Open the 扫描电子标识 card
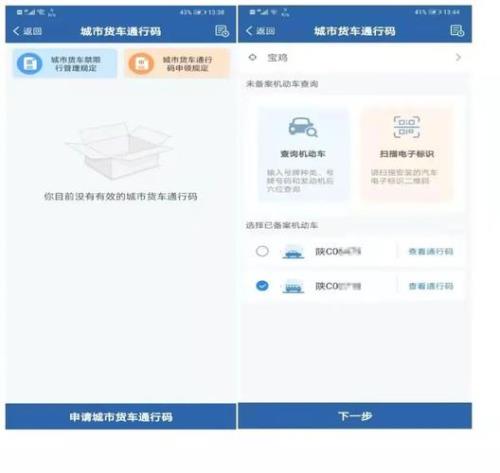The image size is (500, 473). tap(407, 154)
